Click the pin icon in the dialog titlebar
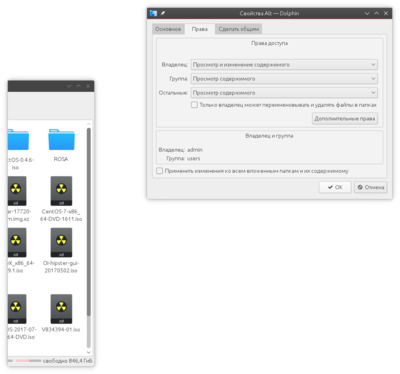The image size is (400, 374). point(163,13)
